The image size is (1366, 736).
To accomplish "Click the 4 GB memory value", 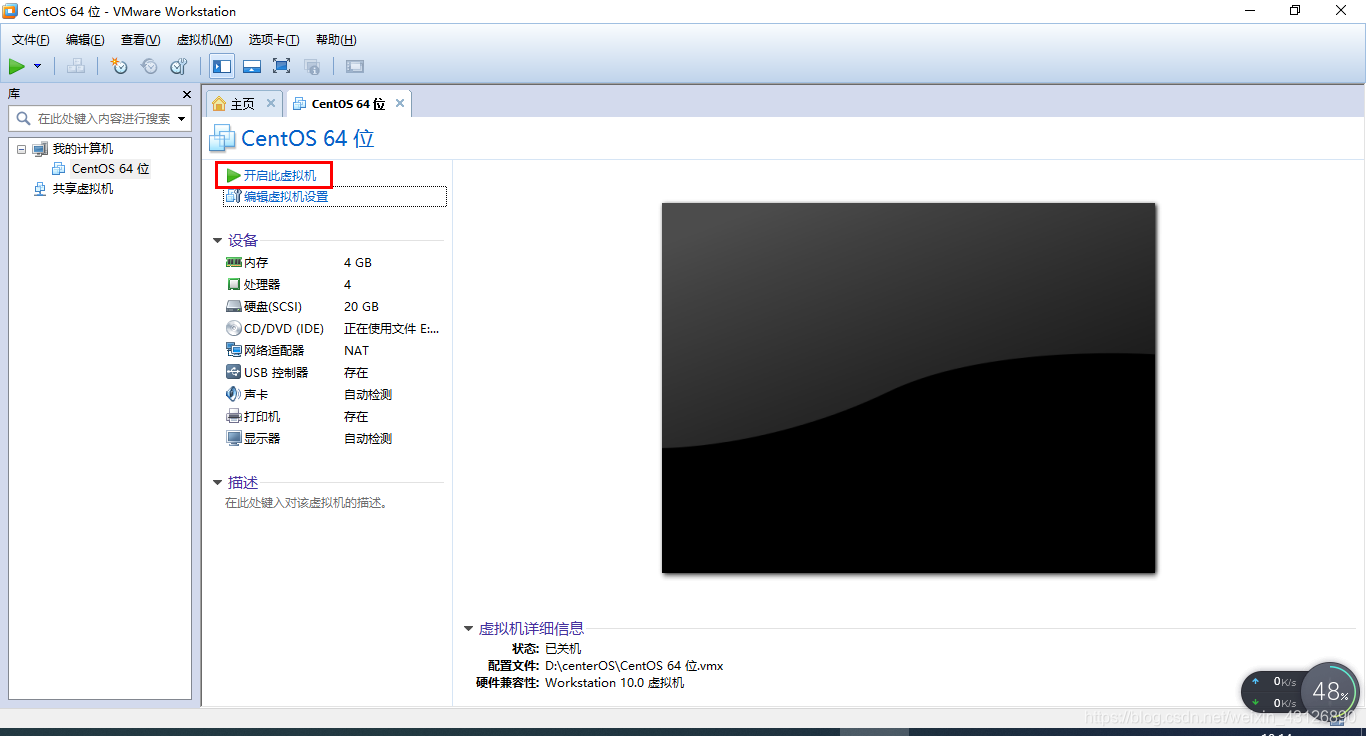I will pyautogui.click(x=358, y=263).
